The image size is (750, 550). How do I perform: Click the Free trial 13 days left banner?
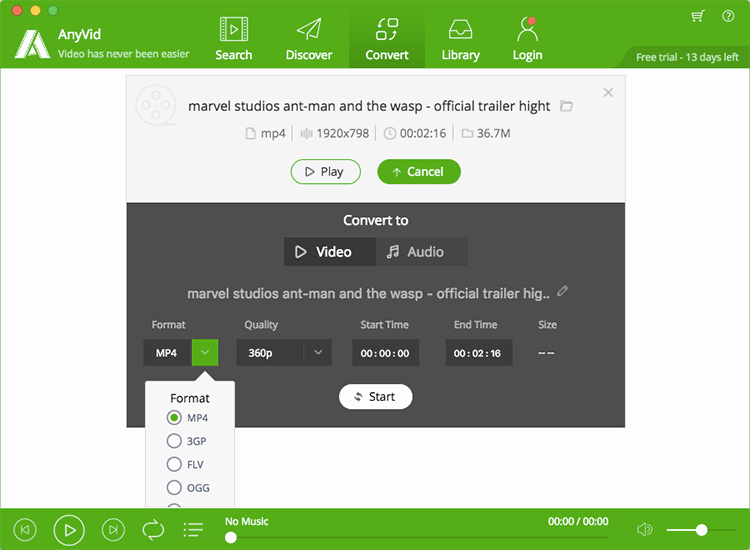[687, 57]
